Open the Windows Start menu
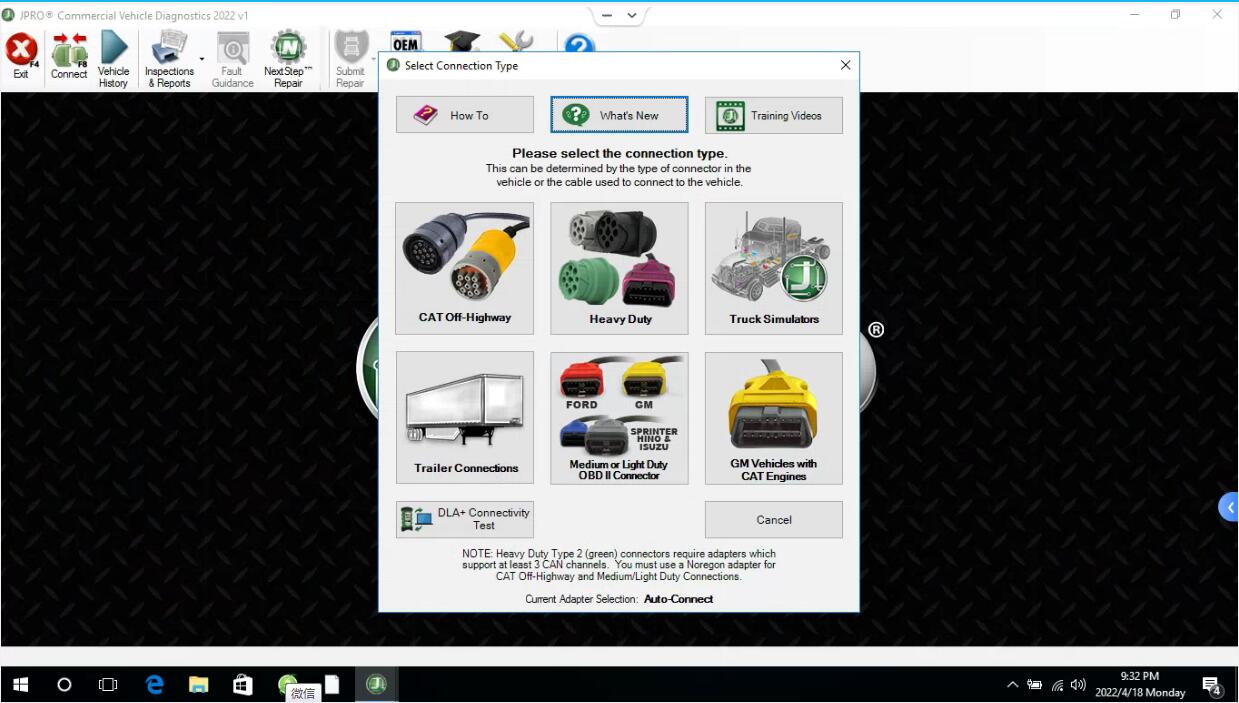Viewport: 1239px width, 703px height. pyautogui.click(x=20, y=685)
